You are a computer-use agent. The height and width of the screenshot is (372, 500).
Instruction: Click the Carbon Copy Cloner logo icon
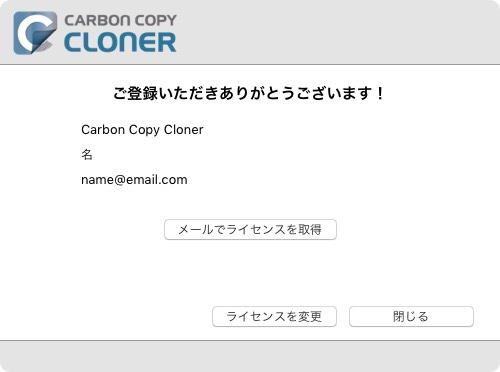click(35, 33)
